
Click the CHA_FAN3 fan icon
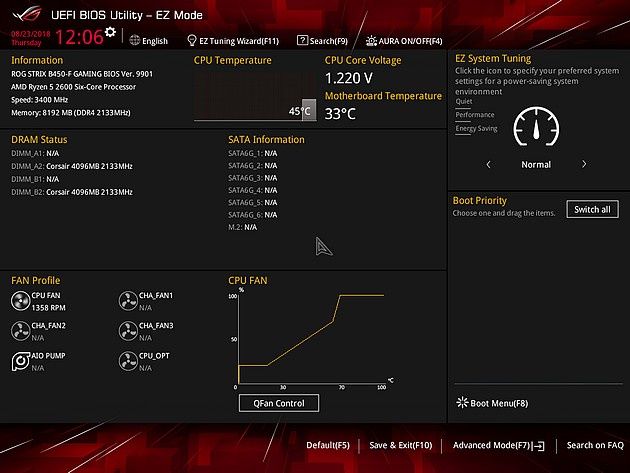coord(128,331)
